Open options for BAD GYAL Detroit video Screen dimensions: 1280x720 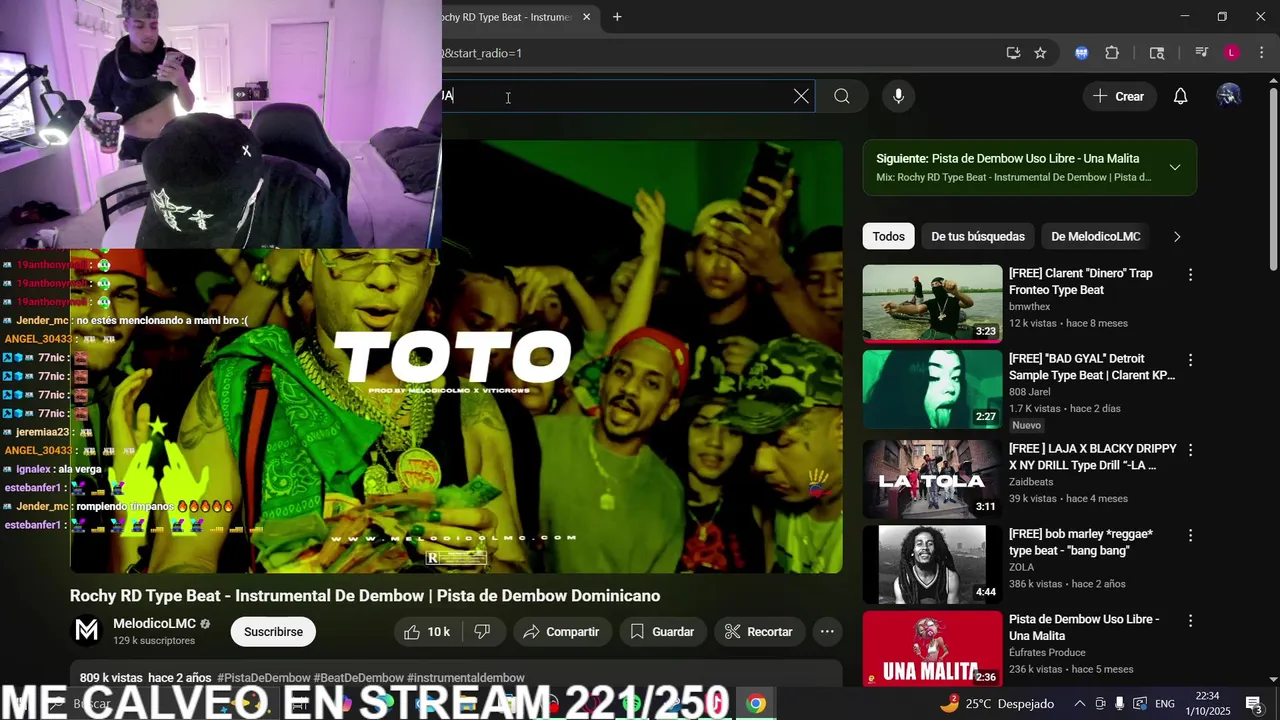[x=1190, y=360]
